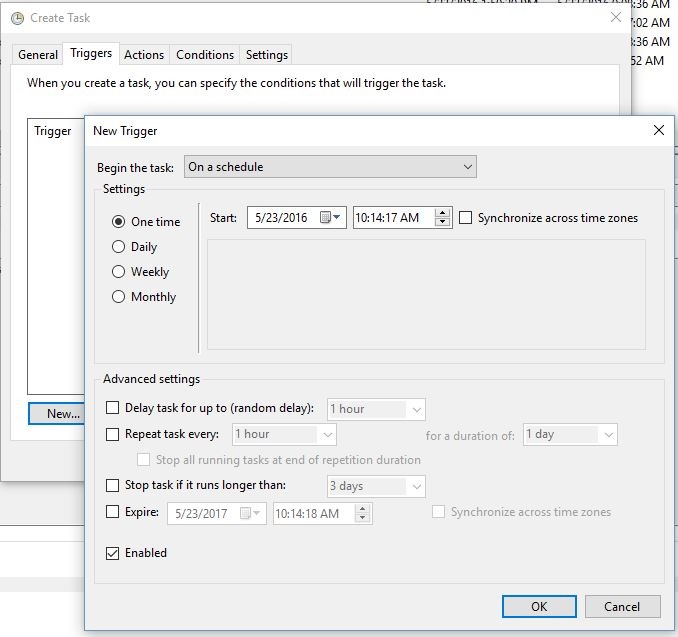
Task: Uncheck the Enabled checkbox
Action: (113, 553)
